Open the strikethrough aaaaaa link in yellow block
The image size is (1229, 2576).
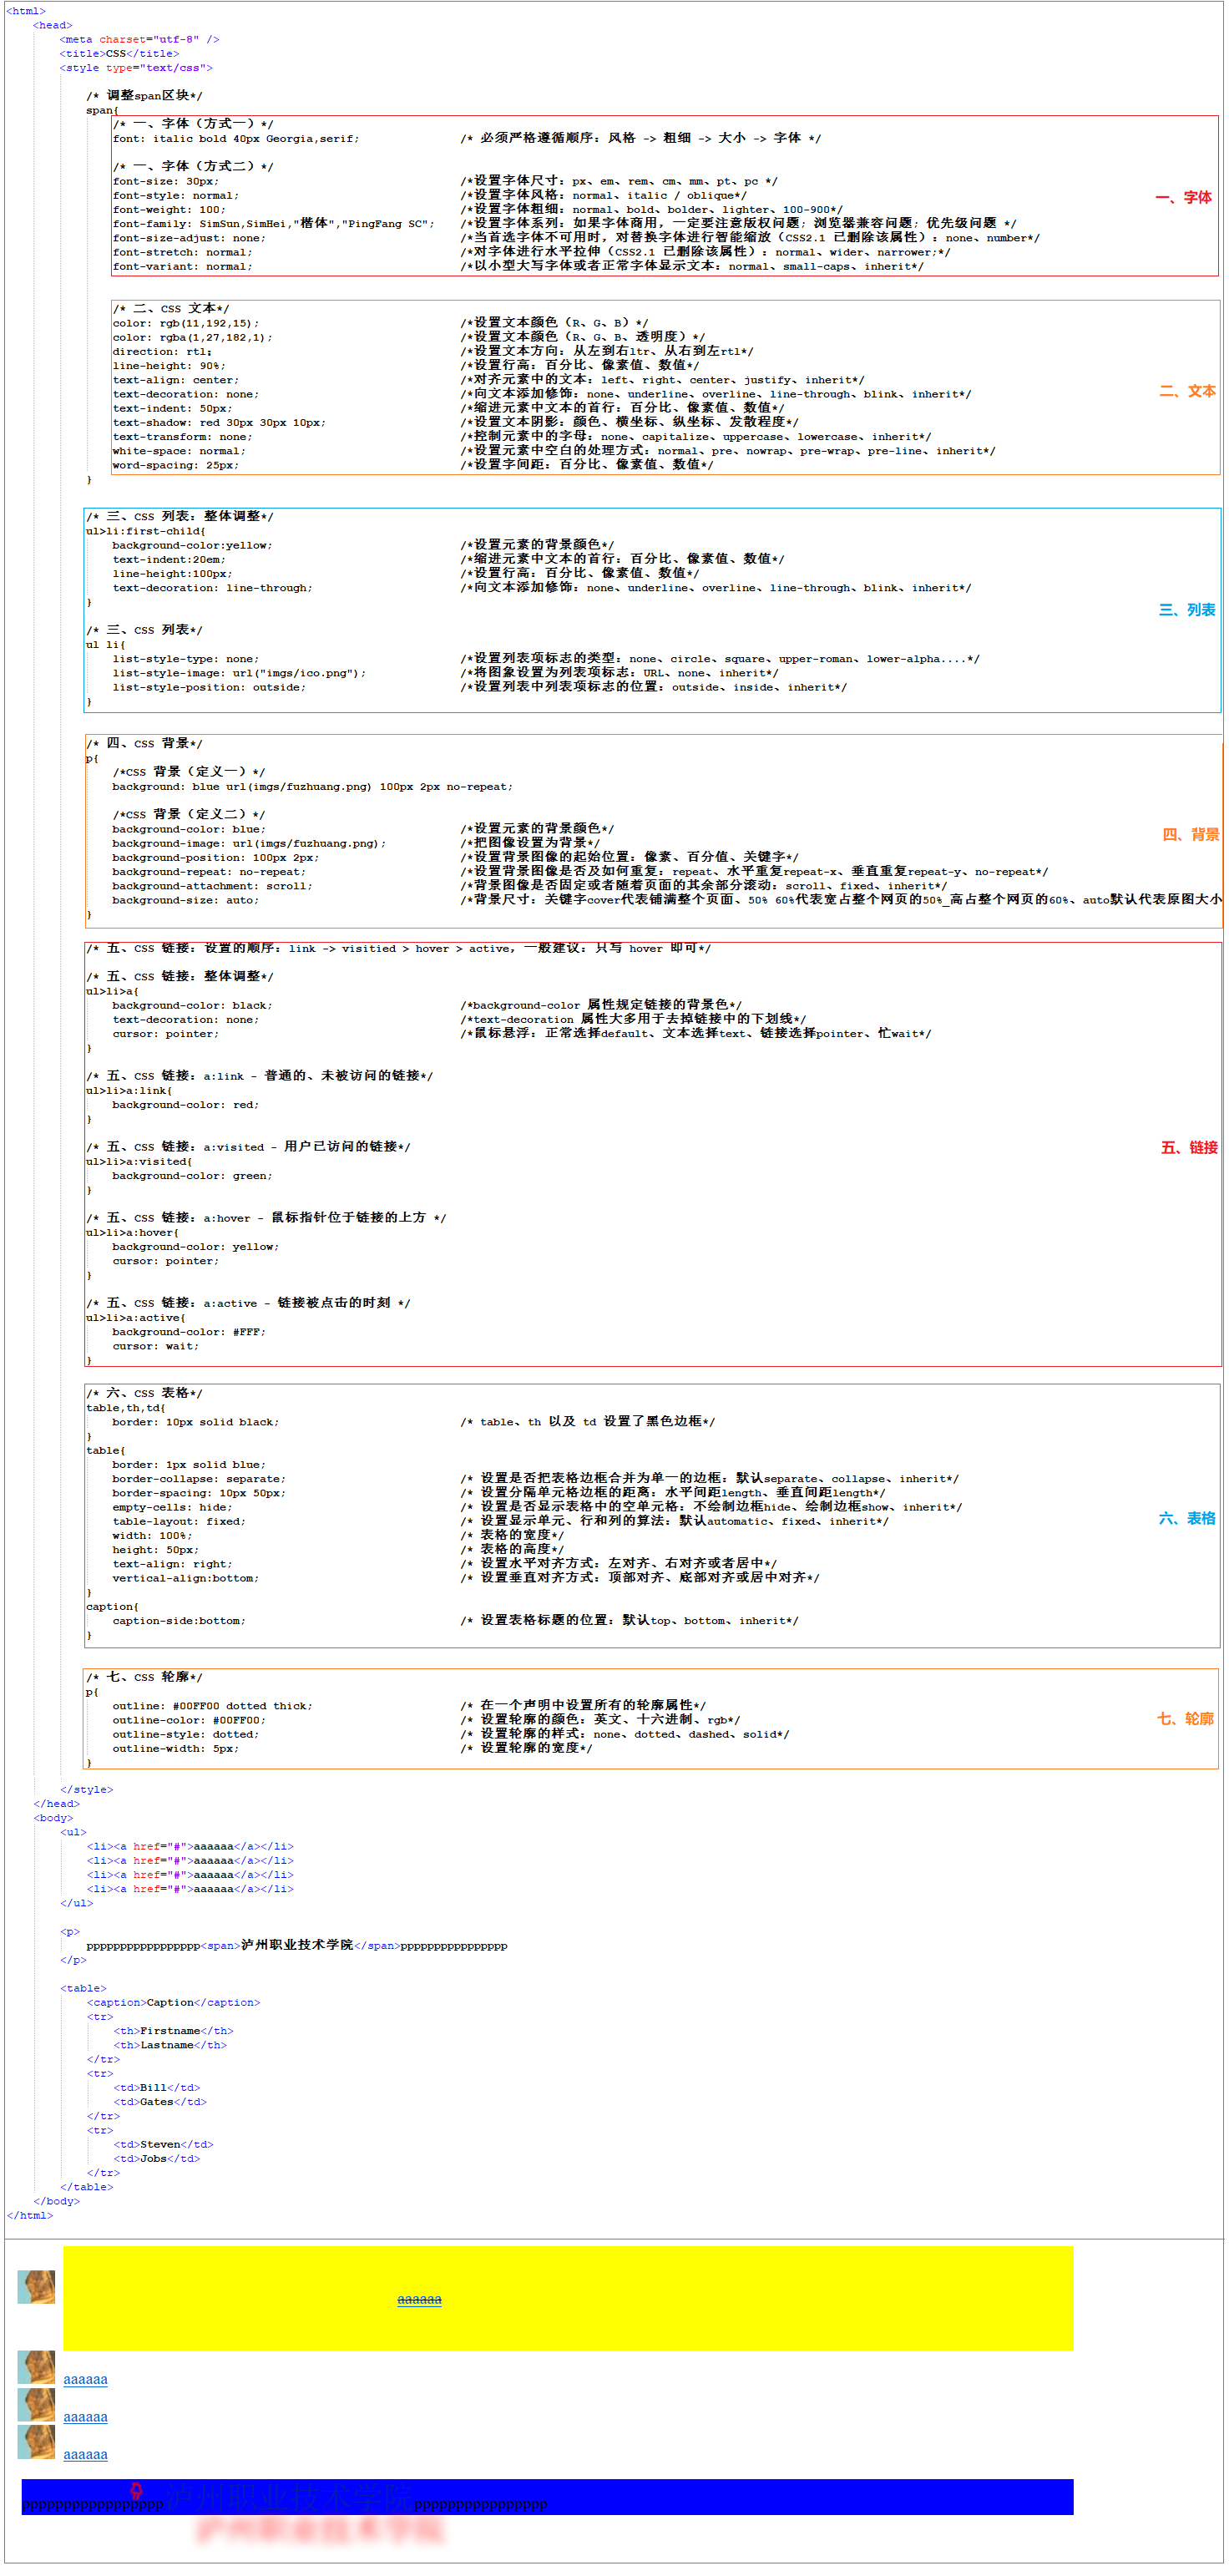pos(419,2299)
